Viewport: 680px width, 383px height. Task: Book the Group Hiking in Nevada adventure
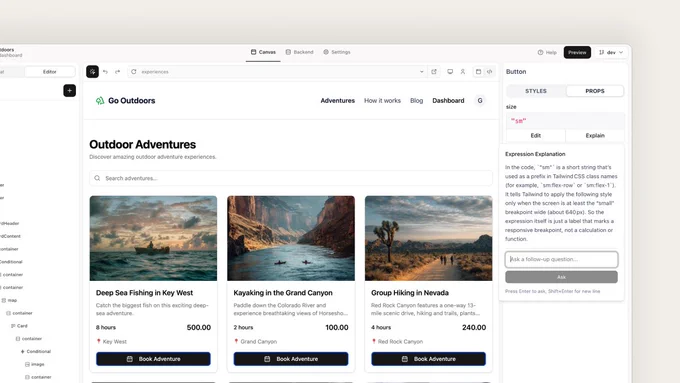(428, 359)
